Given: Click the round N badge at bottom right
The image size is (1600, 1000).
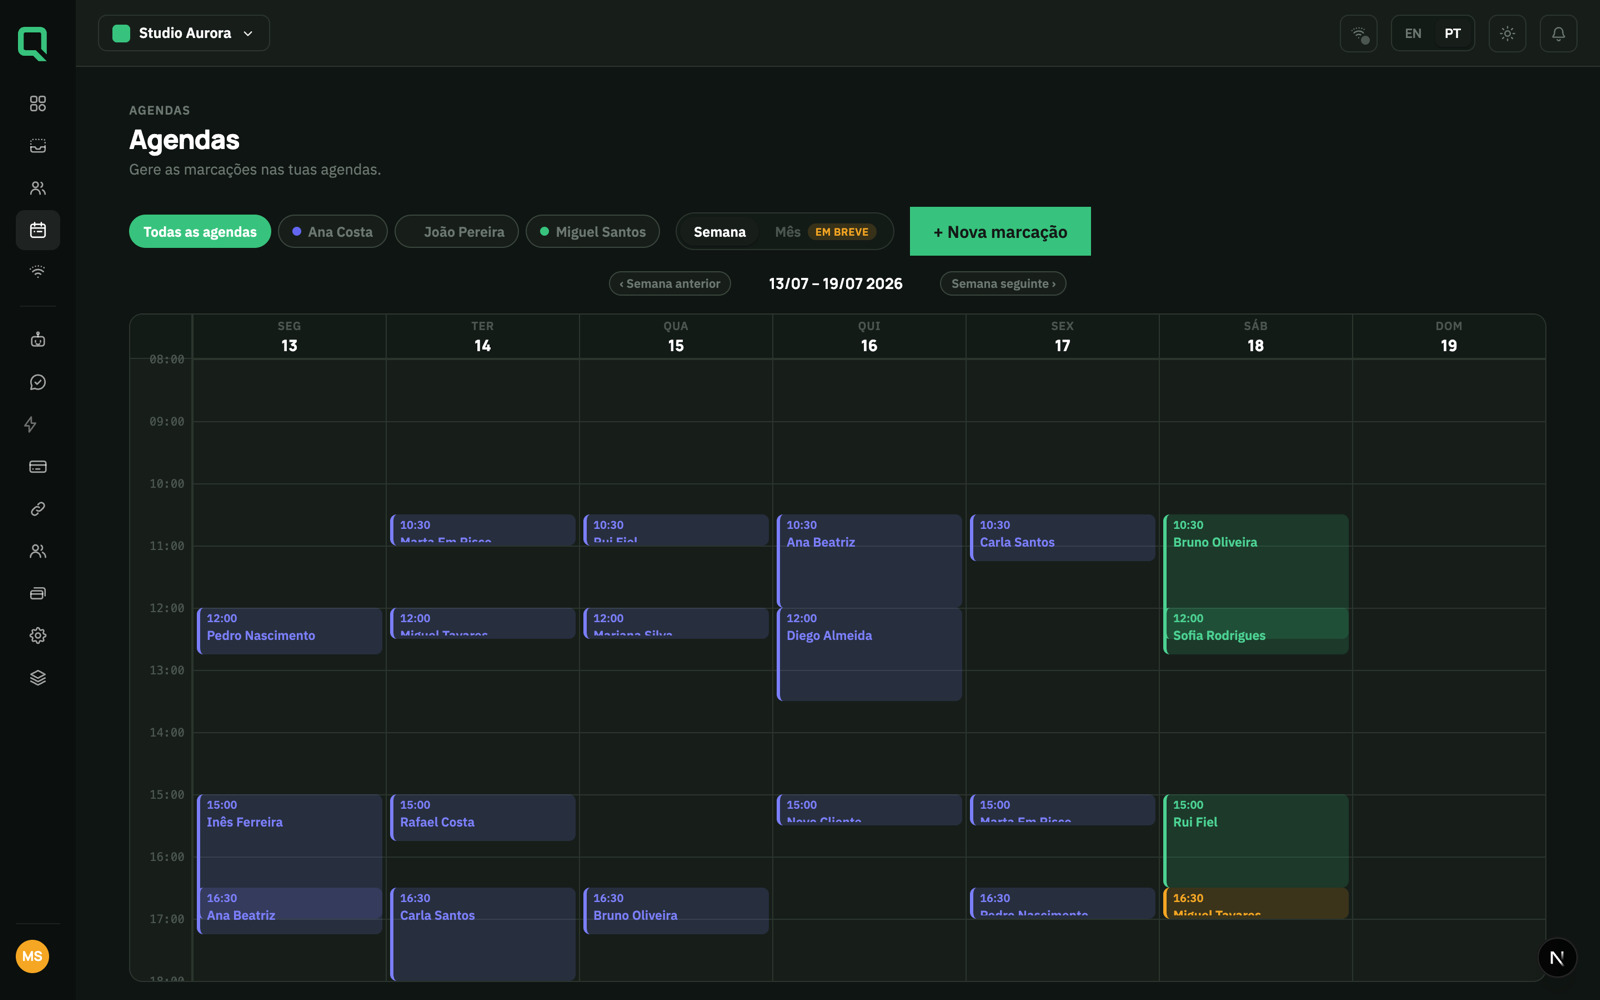Looking at the screenshot, I should point(1557,957).
